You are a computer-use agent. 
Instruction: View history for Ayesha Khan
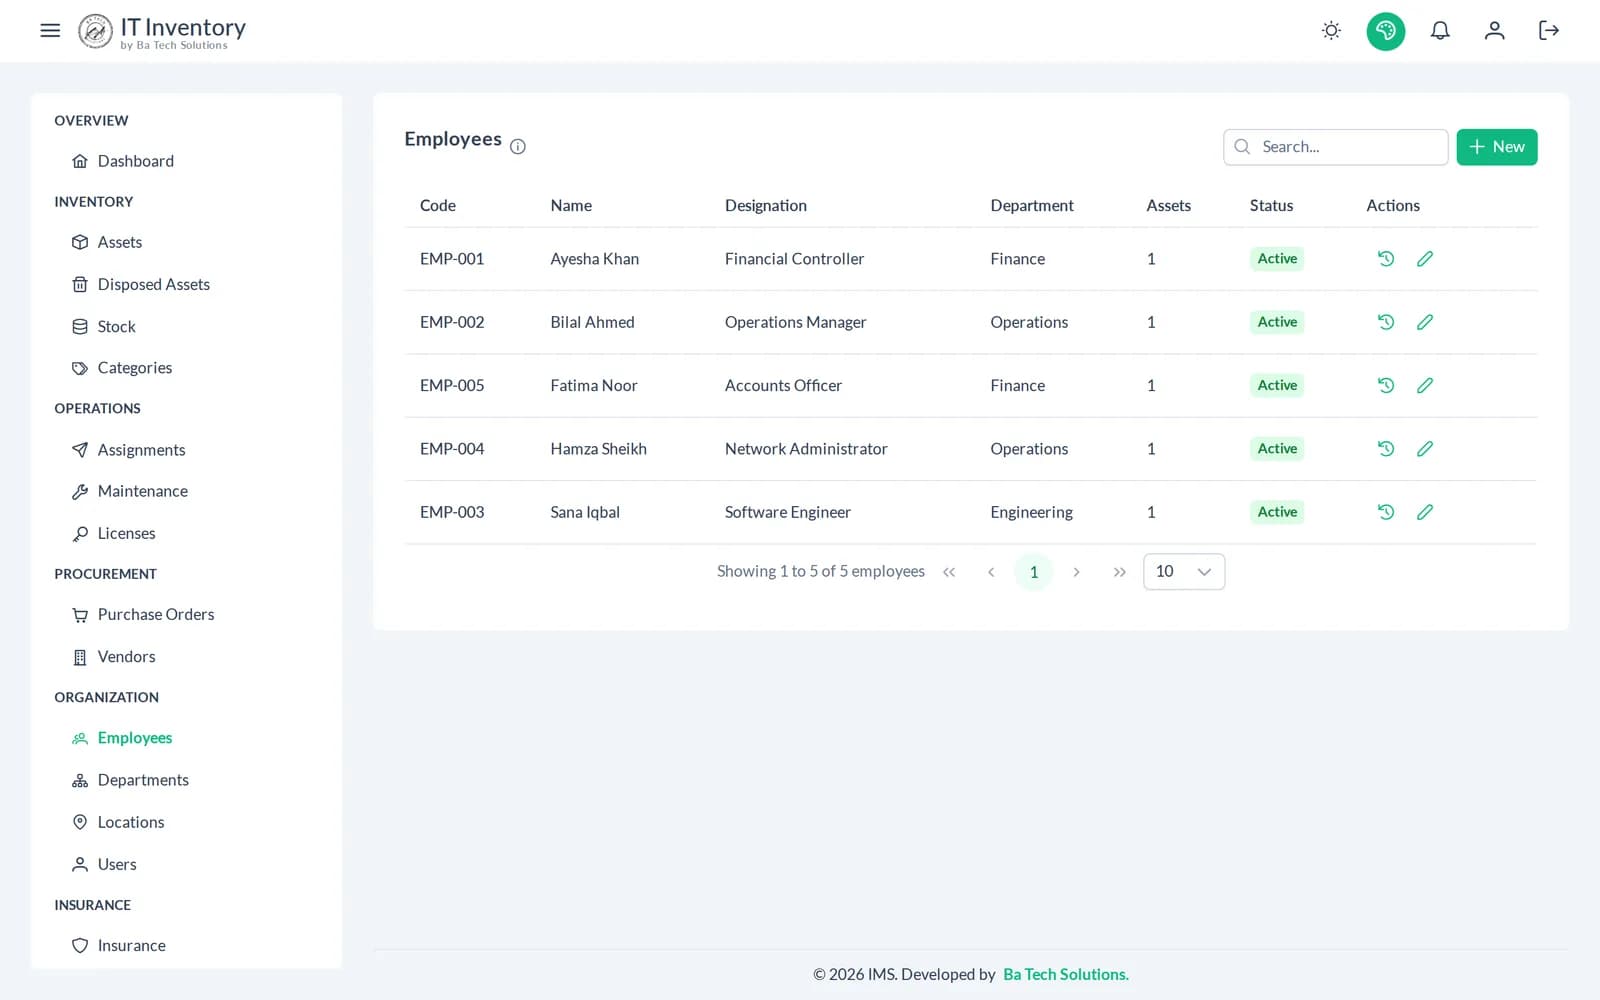pyautogui.click(x=1386, y=259)
